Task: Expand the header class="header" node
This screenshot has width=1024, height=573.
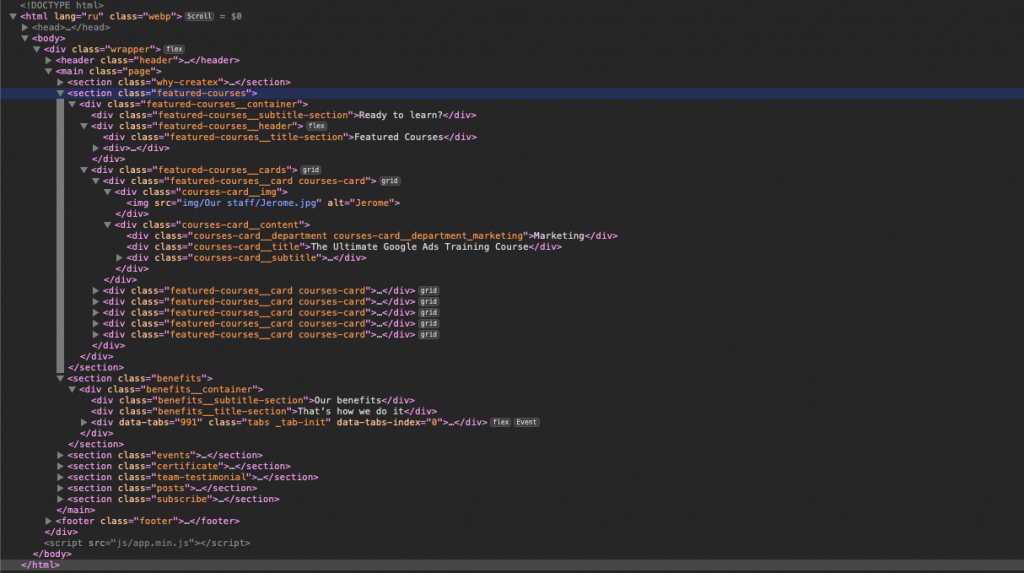Action: point(48,60)
